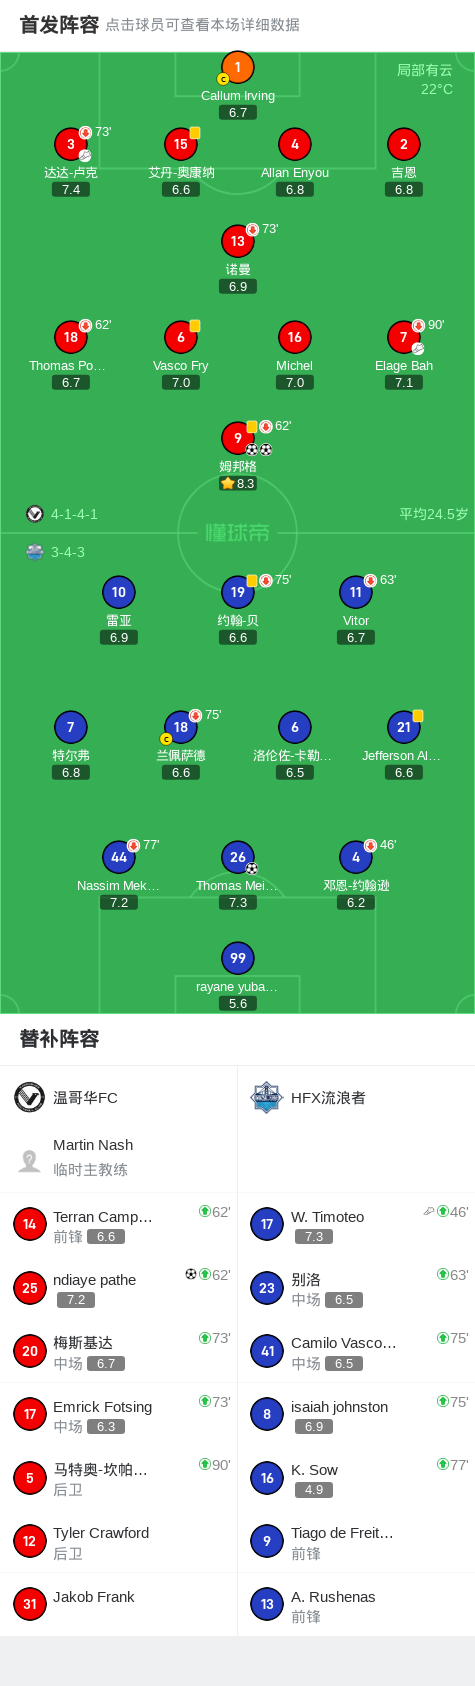Image resolution: width=475 pixels, height=1686 pixels.
Task: Click the 温哥华FC team name
Action: point(85,1098)
